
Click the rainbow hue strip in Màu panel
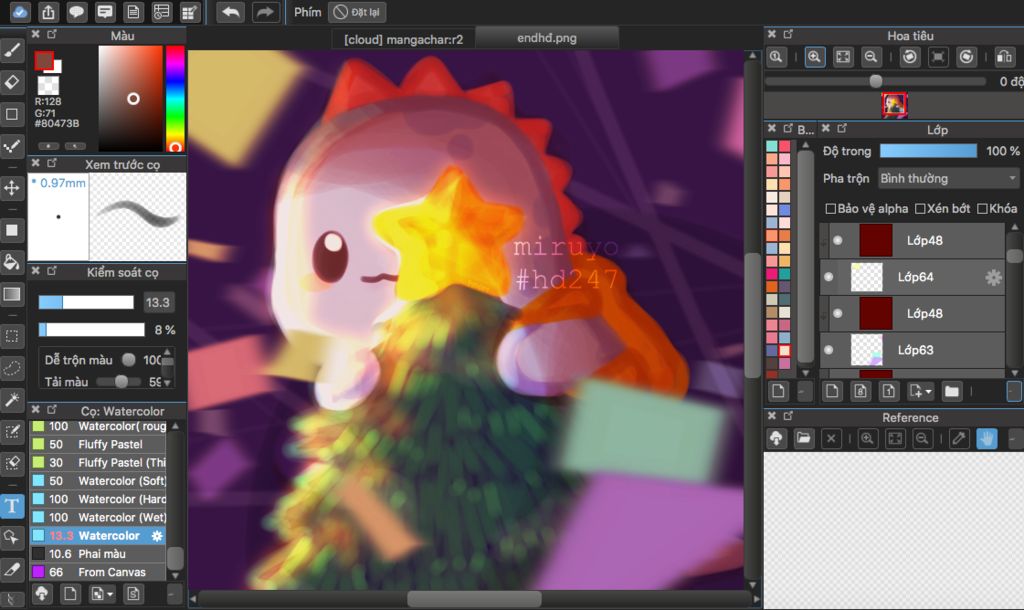coord(175,98)
